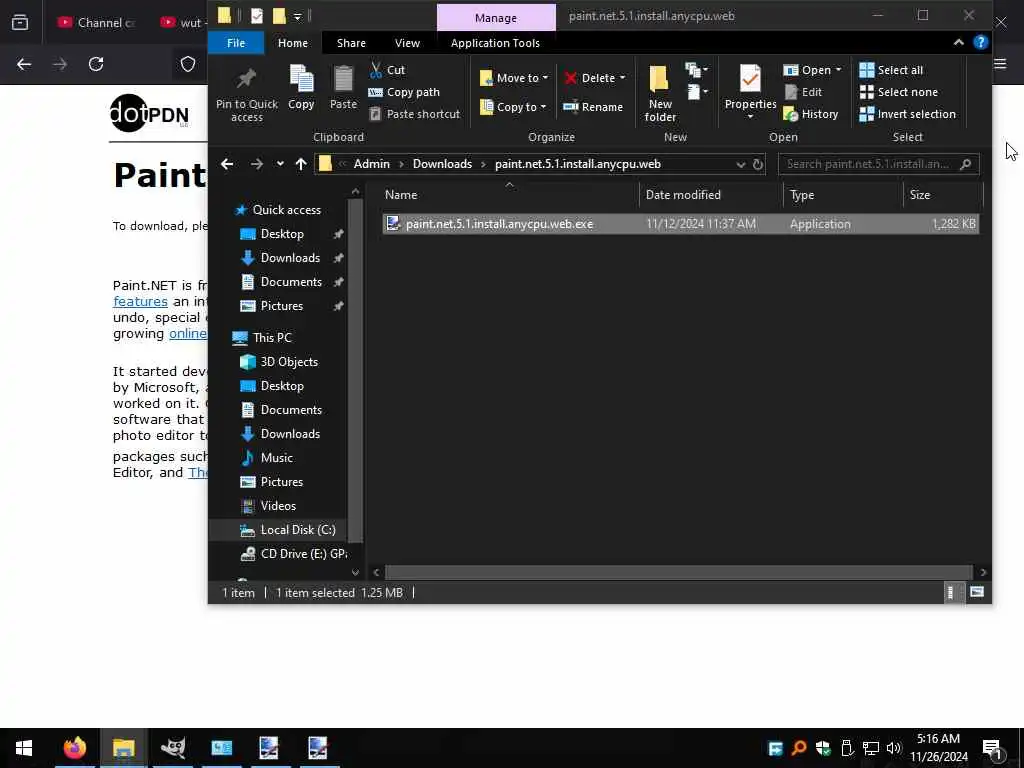Viewport: 1024px width, 768px height.
Task: Open the Copy to dropdown
Action: (x=513, y=107)
